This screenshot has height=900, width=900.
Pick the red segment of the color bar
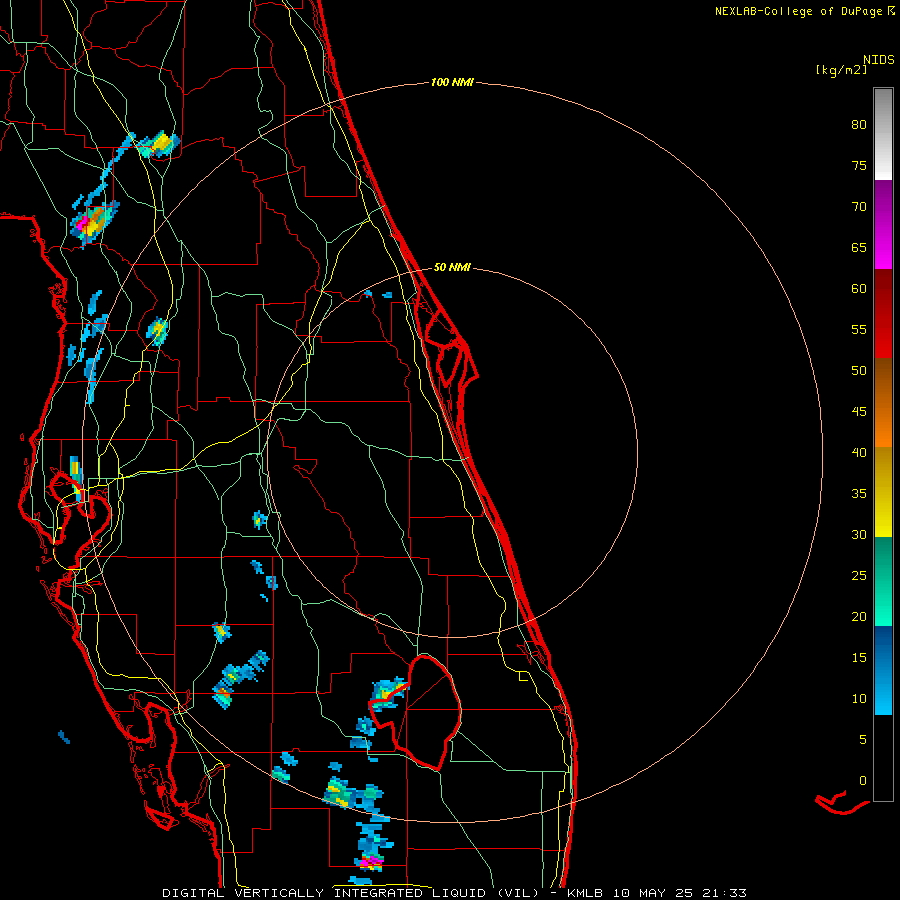[883, 314]
